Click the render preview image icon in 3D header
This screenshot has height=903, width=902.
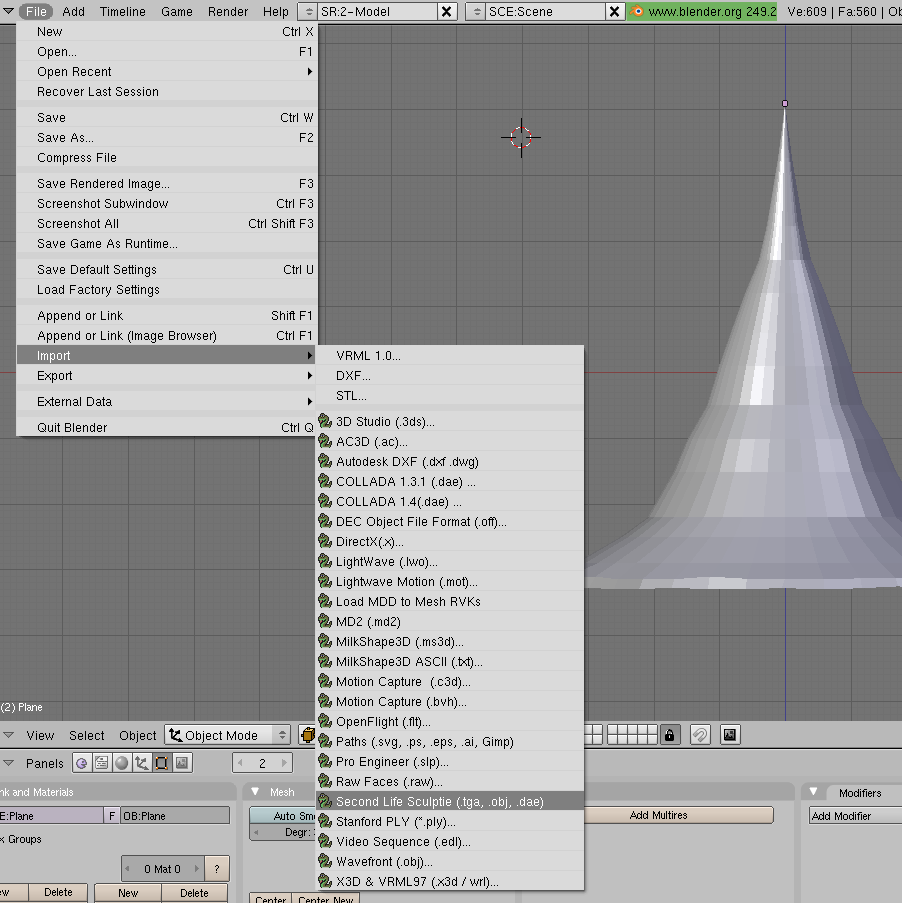tap(730, 735)
